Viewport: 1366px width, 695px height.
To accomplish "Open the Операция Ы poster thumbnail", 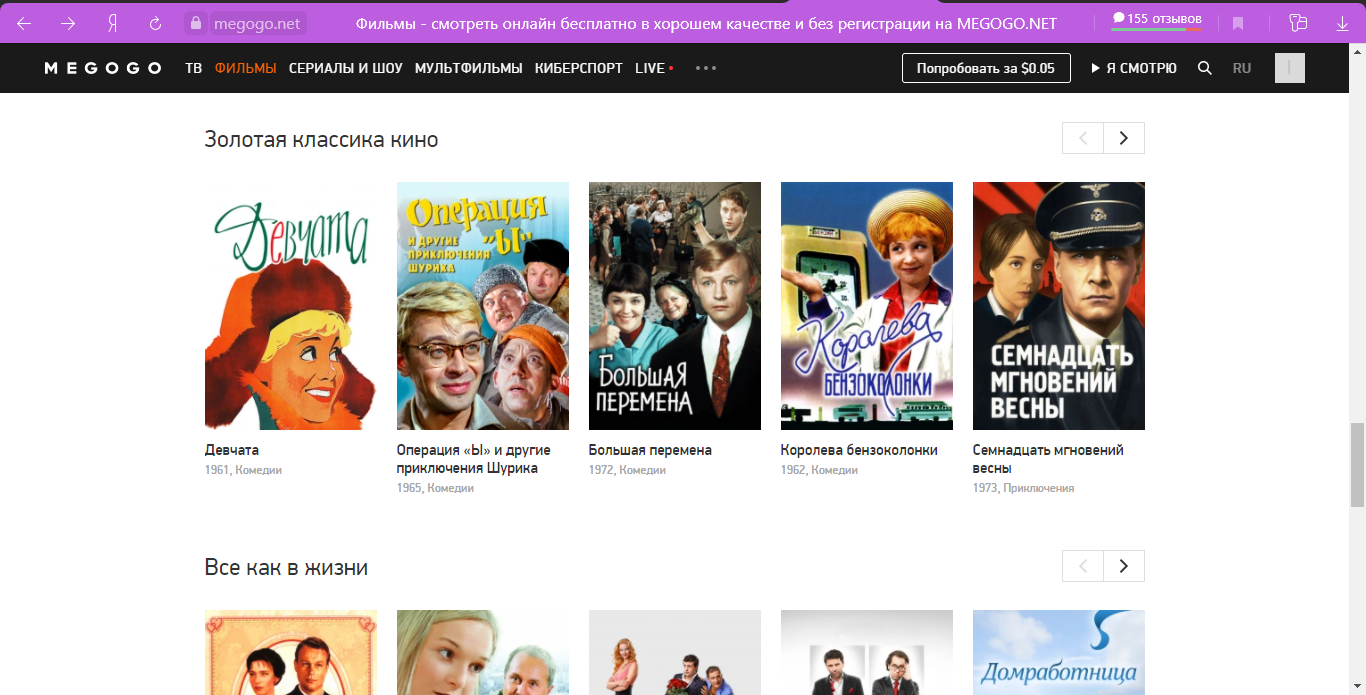I will [x=483, y=306].
